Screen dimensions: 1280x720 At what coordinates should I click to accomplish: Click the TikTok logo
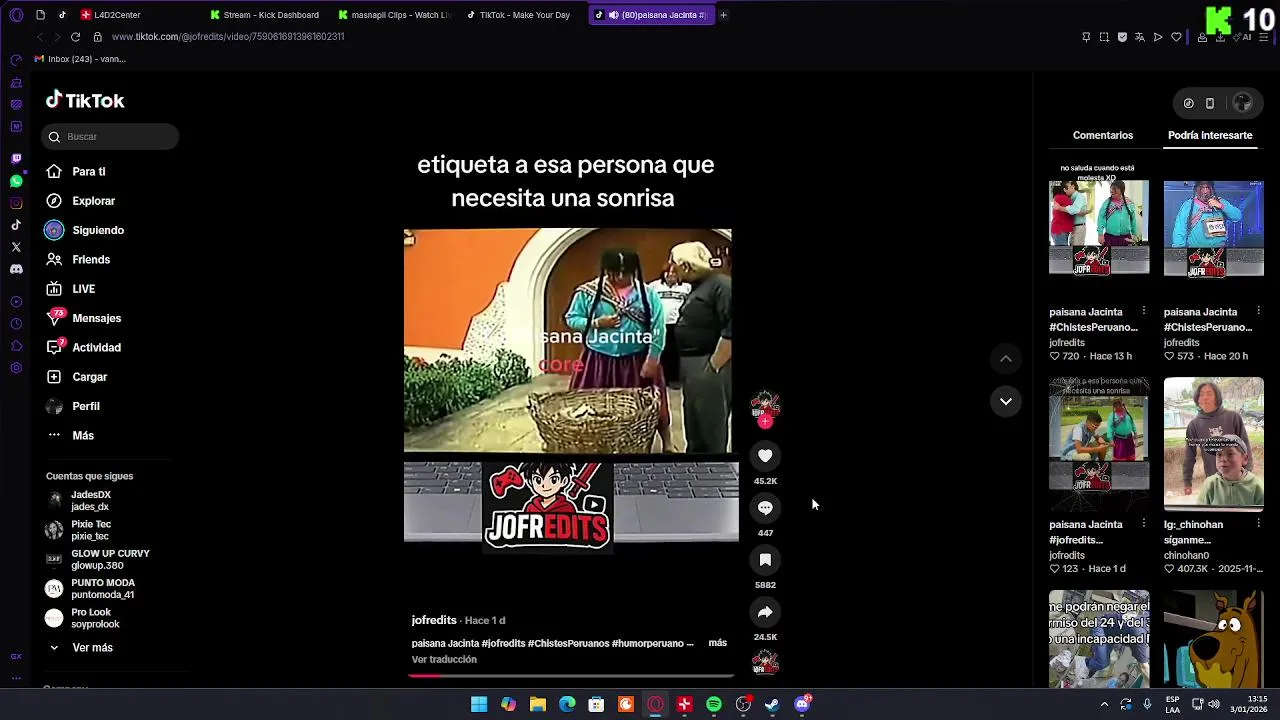pos(85,100)
